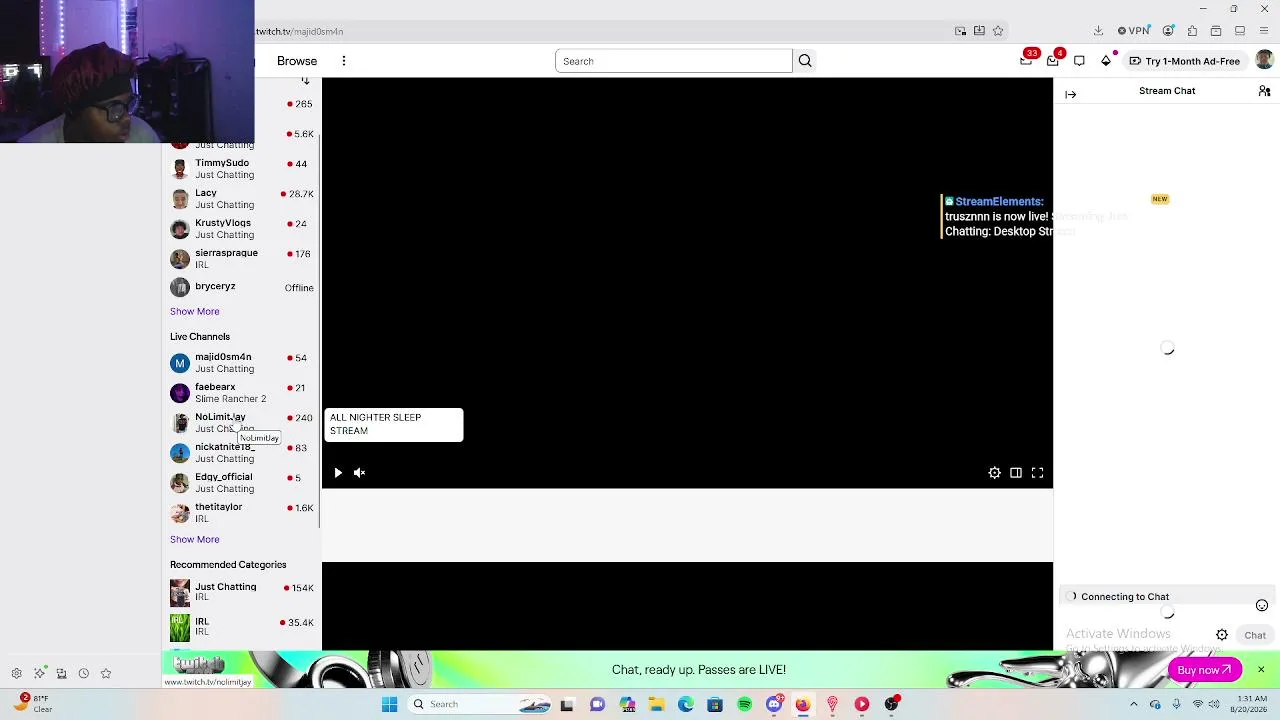Unmute the stream player audio
1280x720 pixels.
360,473
